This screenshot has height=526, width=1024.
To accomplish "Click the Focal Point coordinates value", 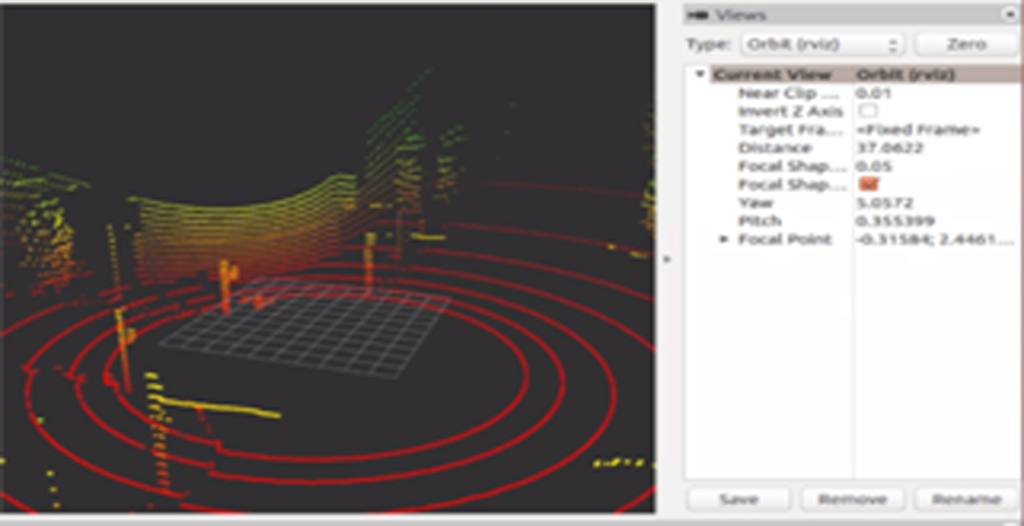I will (x=935, y=240).
